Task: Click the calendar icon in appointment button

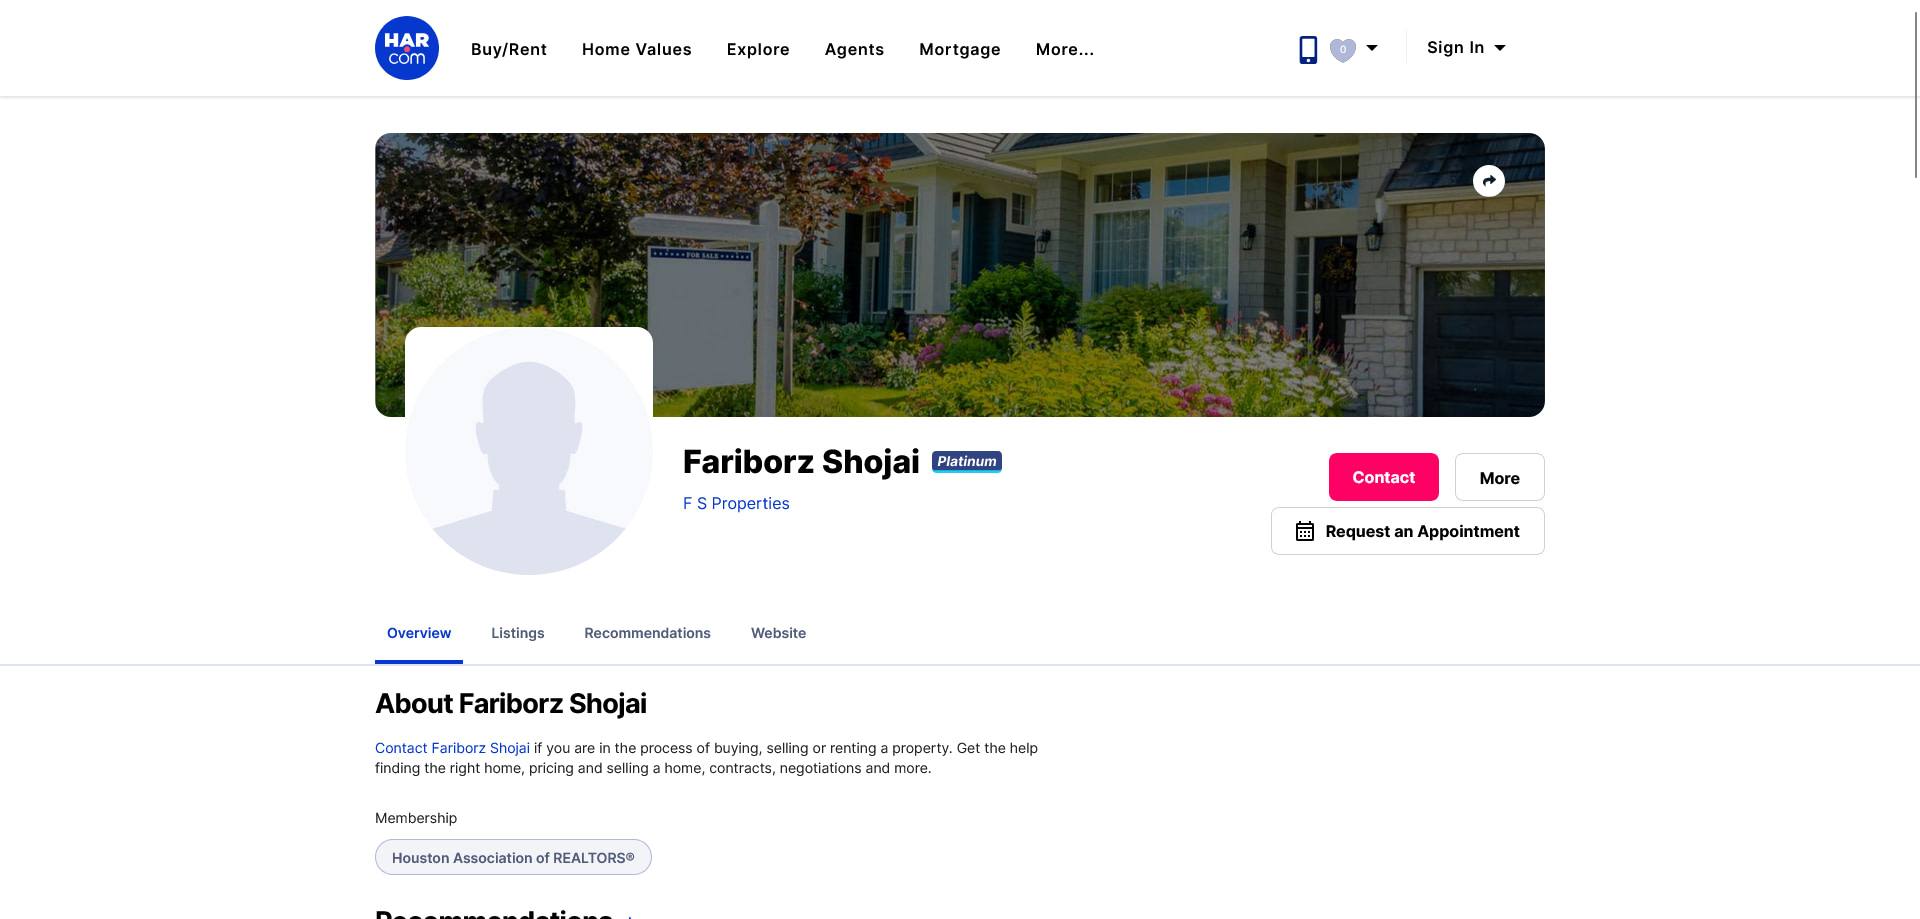Action: pos(1305,531)
